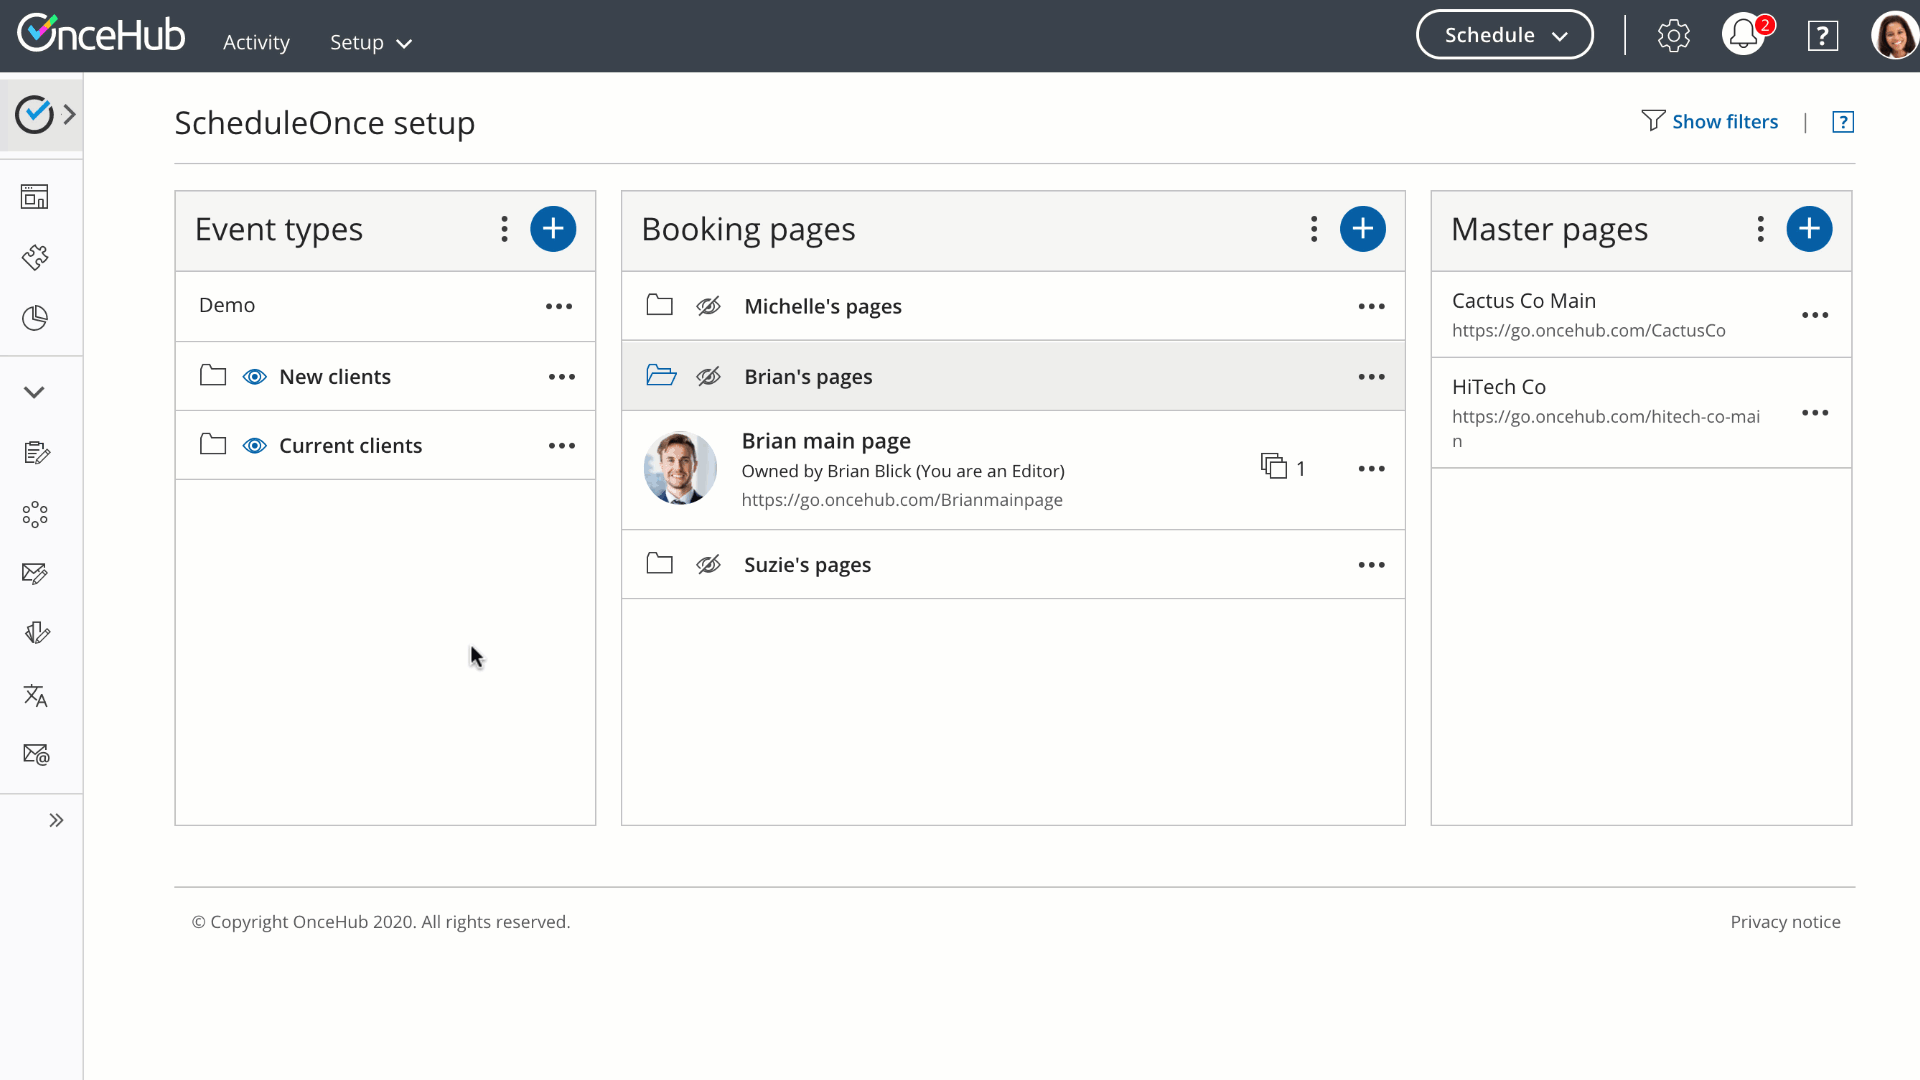Screen dimensions: 1920x1080
Task: Open the Schedule dropdown button
Action: tap(1504, 35)
